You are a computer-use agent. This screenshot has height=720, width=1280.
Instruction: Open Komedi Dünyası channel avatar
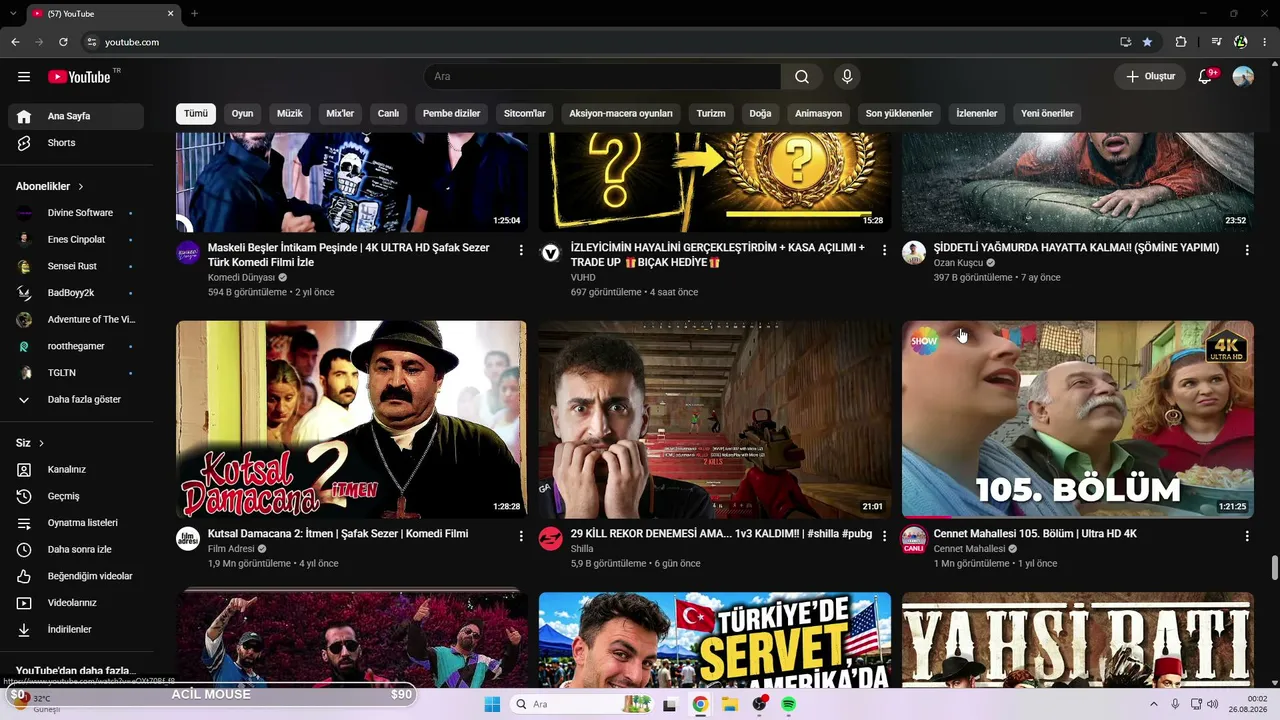coord(188,253)
